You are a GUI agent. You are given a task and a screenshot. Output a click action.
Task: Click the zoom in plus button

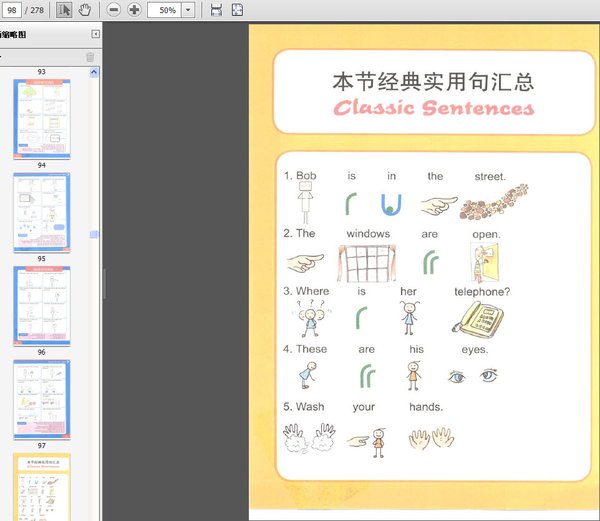[x=134, y=10]
